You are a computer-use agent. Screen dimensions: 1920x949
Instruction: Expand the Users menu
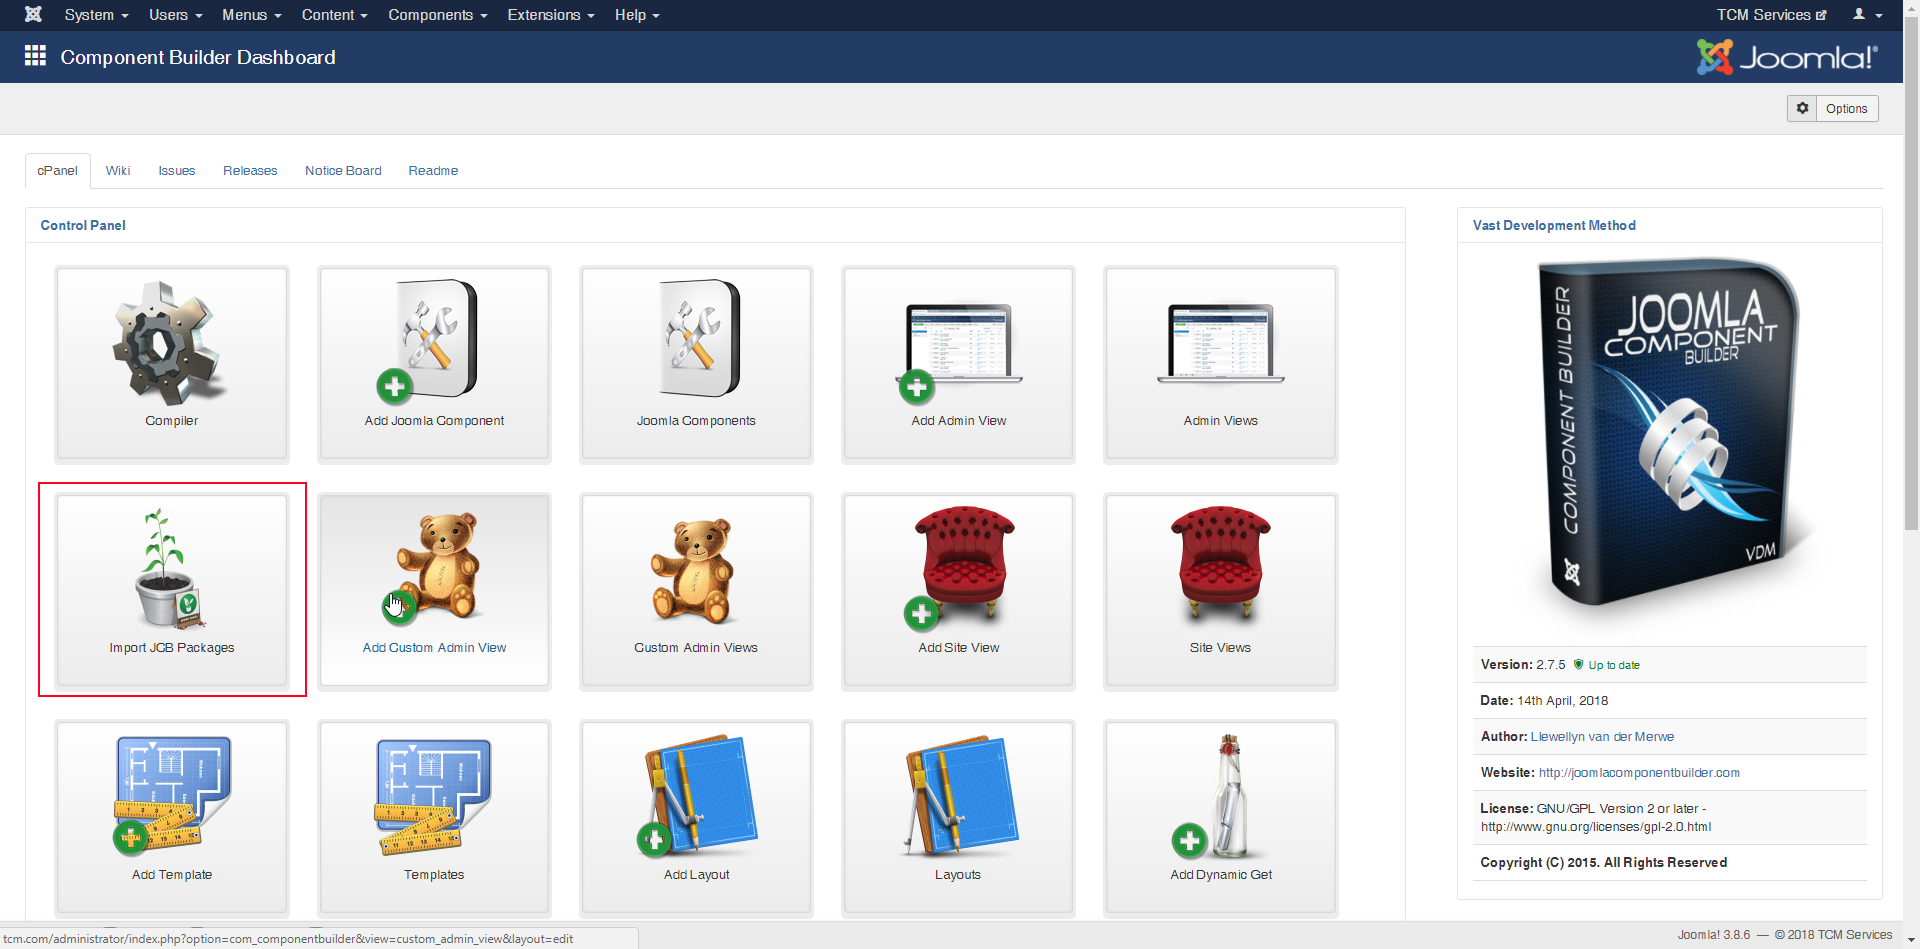(176, 15)
